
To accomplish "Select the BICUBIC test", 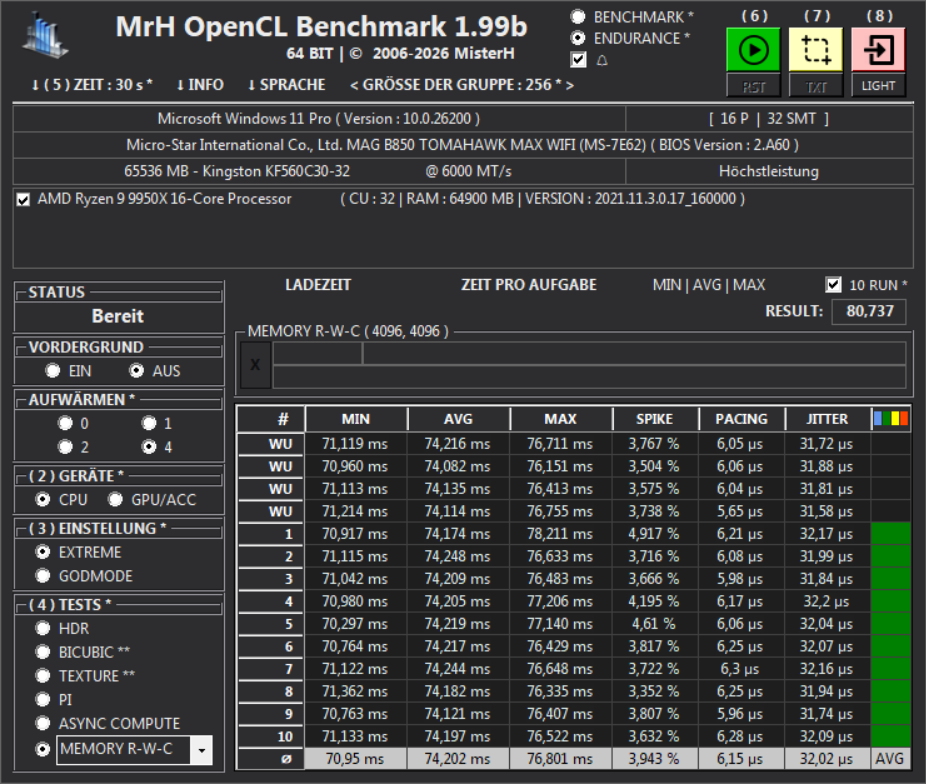I will click(x=43, y=651).
